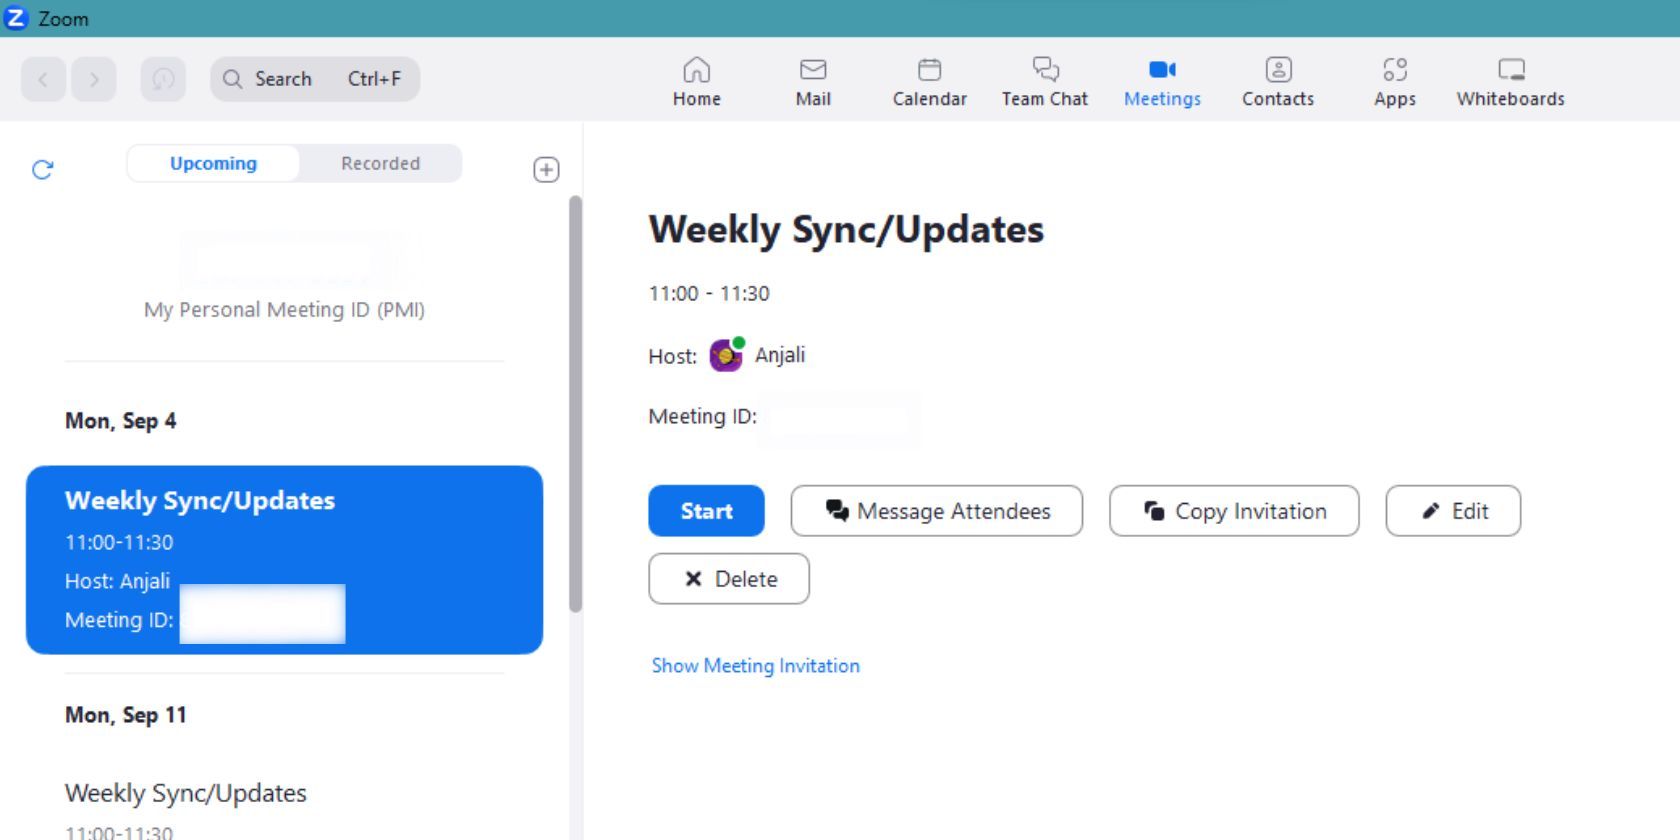Open Whiteboards
Screen dimensions: 1680x840
(x=1511, y=82)
